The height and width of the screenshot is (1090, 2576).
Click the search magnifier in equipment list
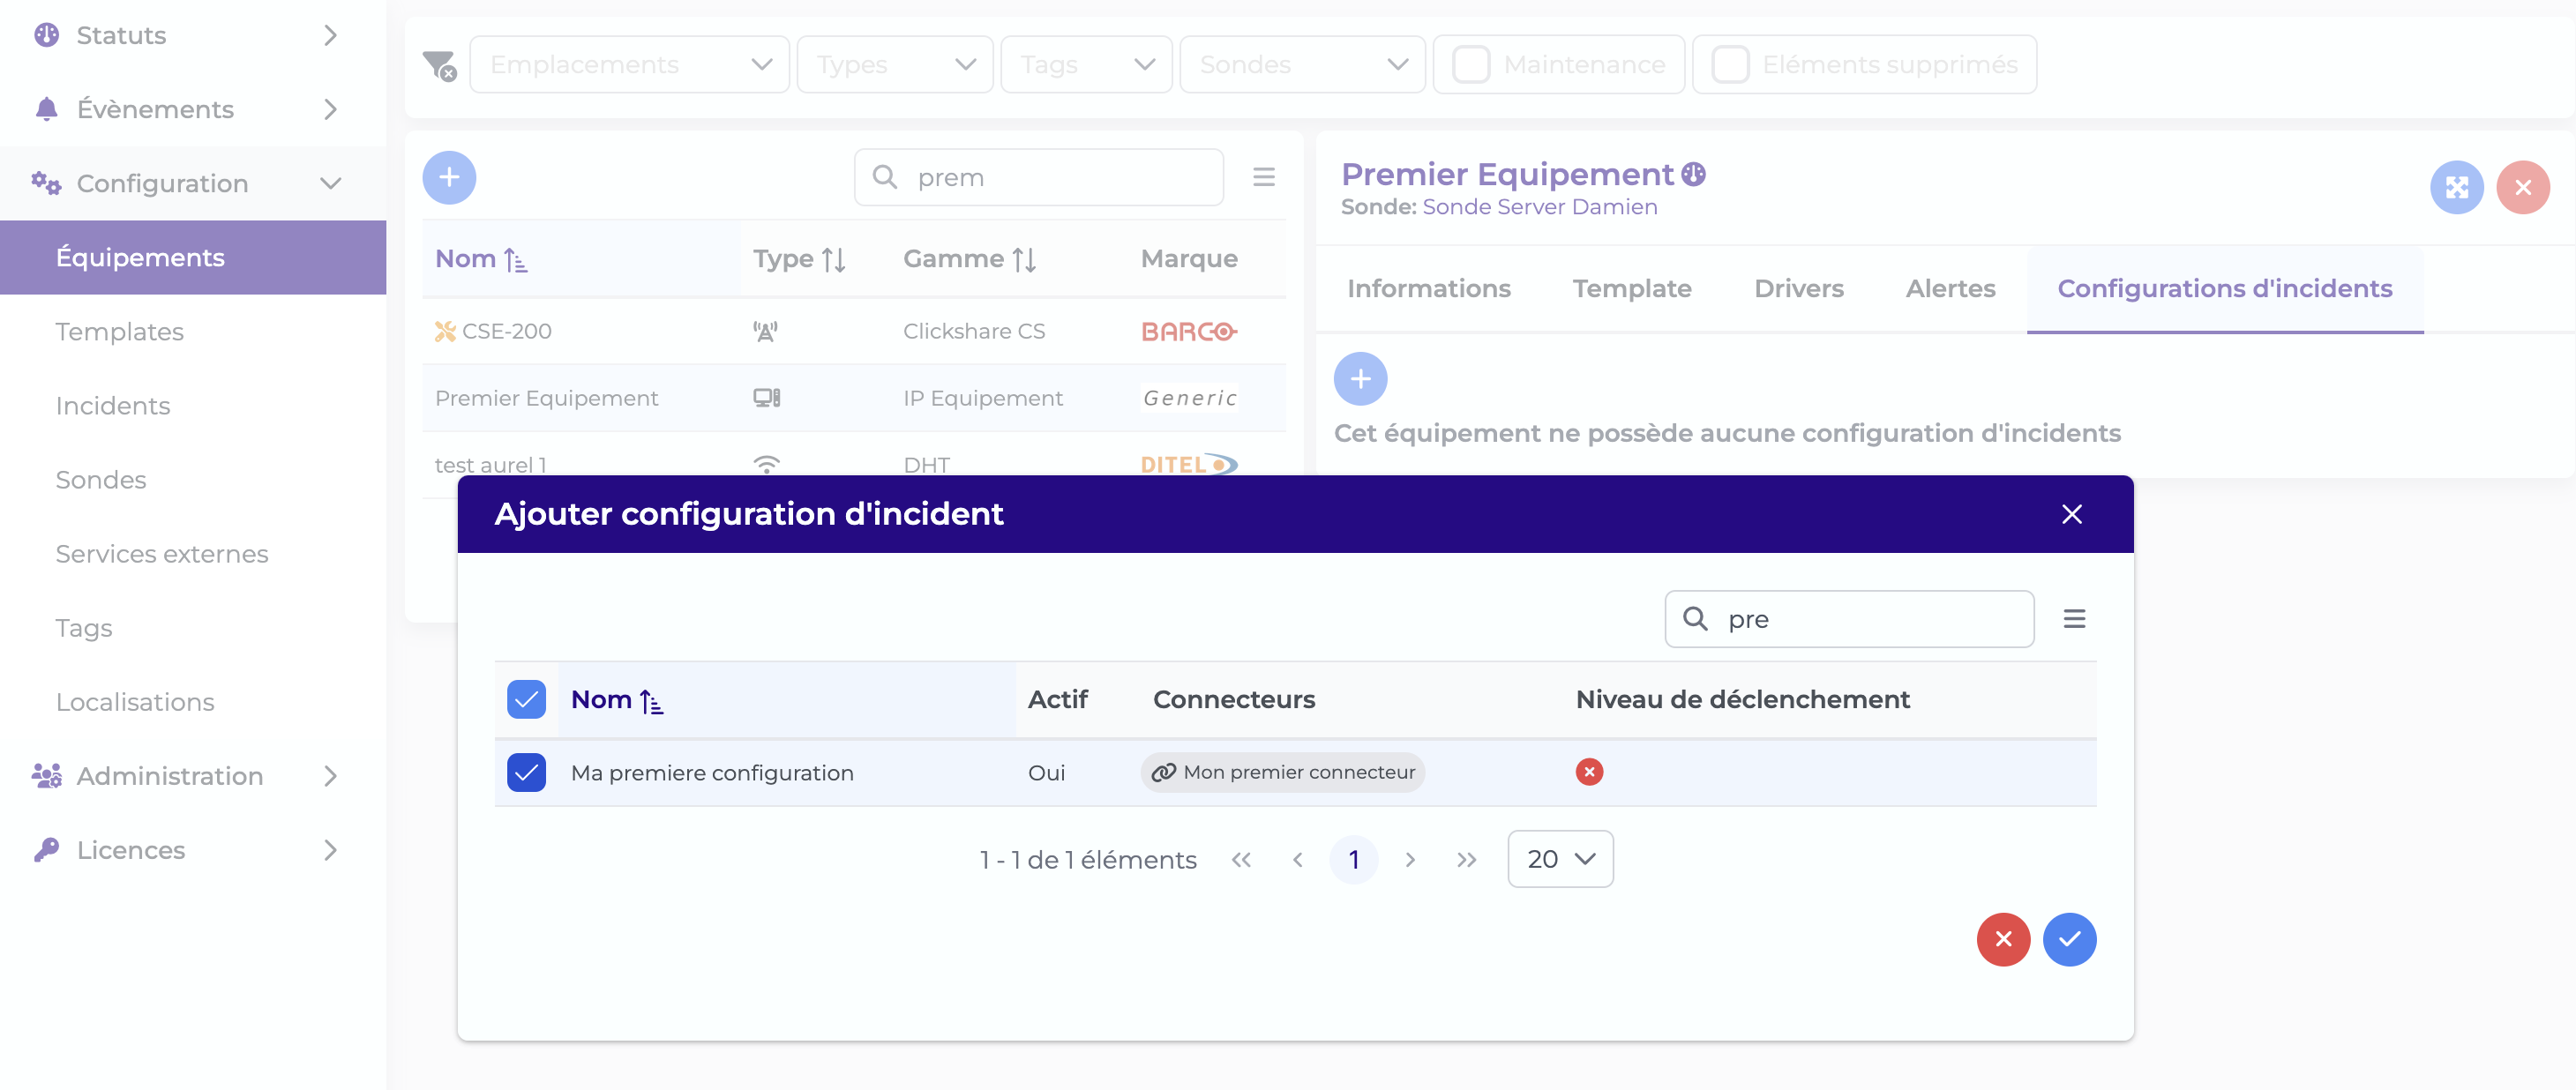[x=884, y=177]
